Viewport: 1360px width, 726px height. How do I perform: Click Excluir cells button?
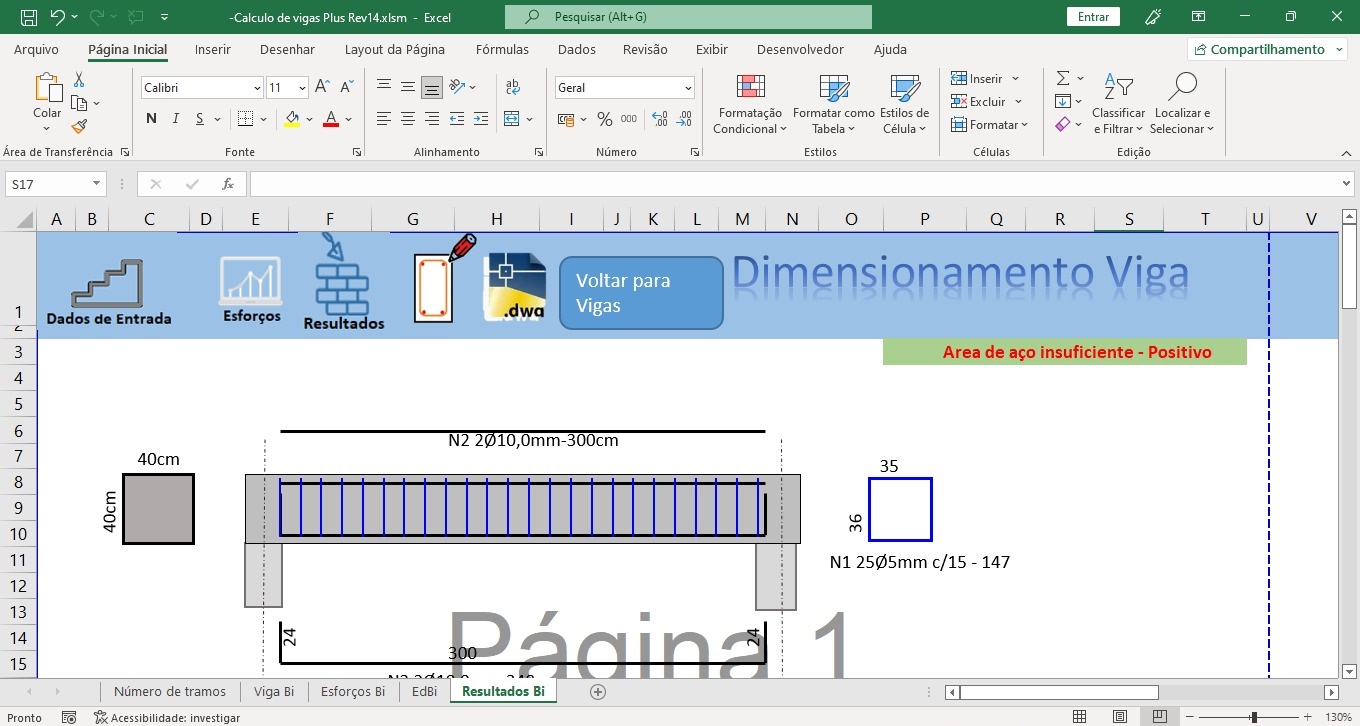pos(977,101)
